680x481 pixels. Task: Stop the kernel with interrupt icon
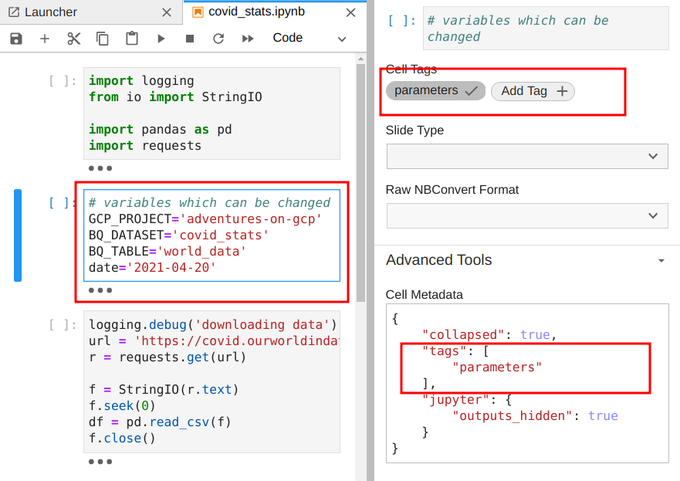(x=190, y=38)
